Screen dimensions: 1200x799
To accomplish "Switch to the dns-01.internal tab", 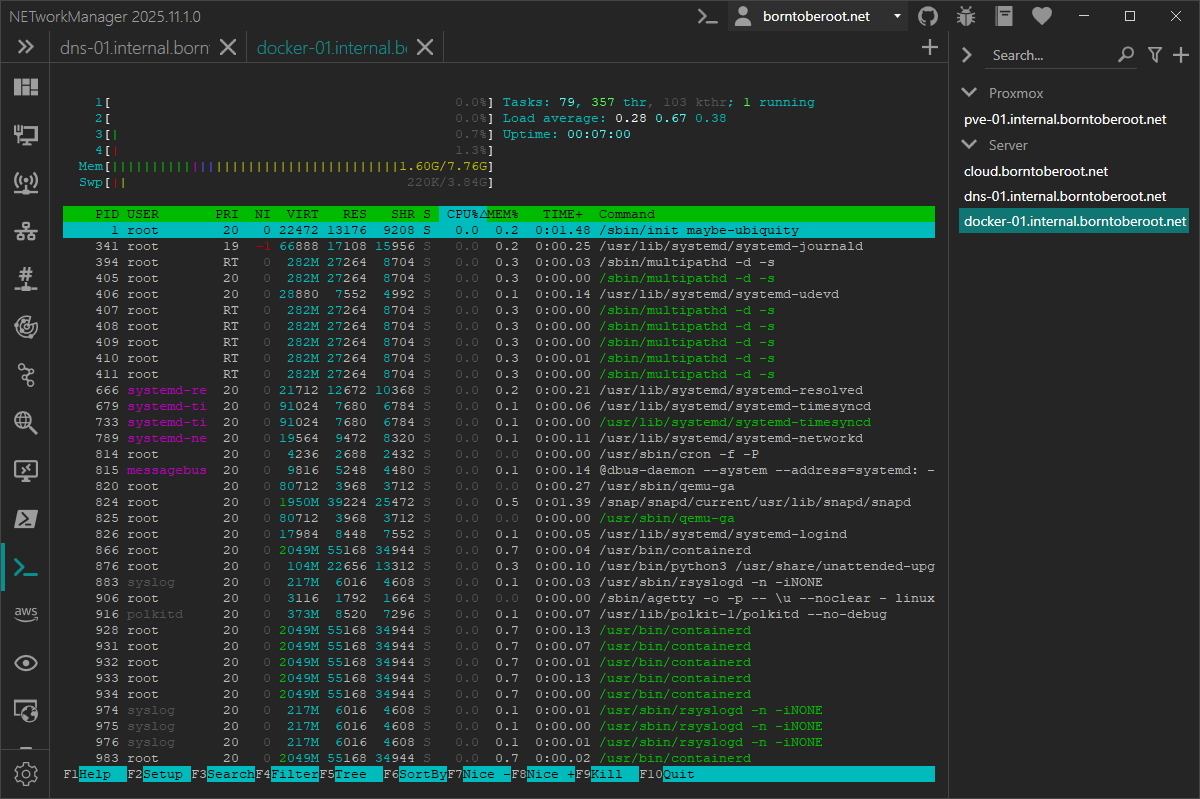I will click(134, 47).
